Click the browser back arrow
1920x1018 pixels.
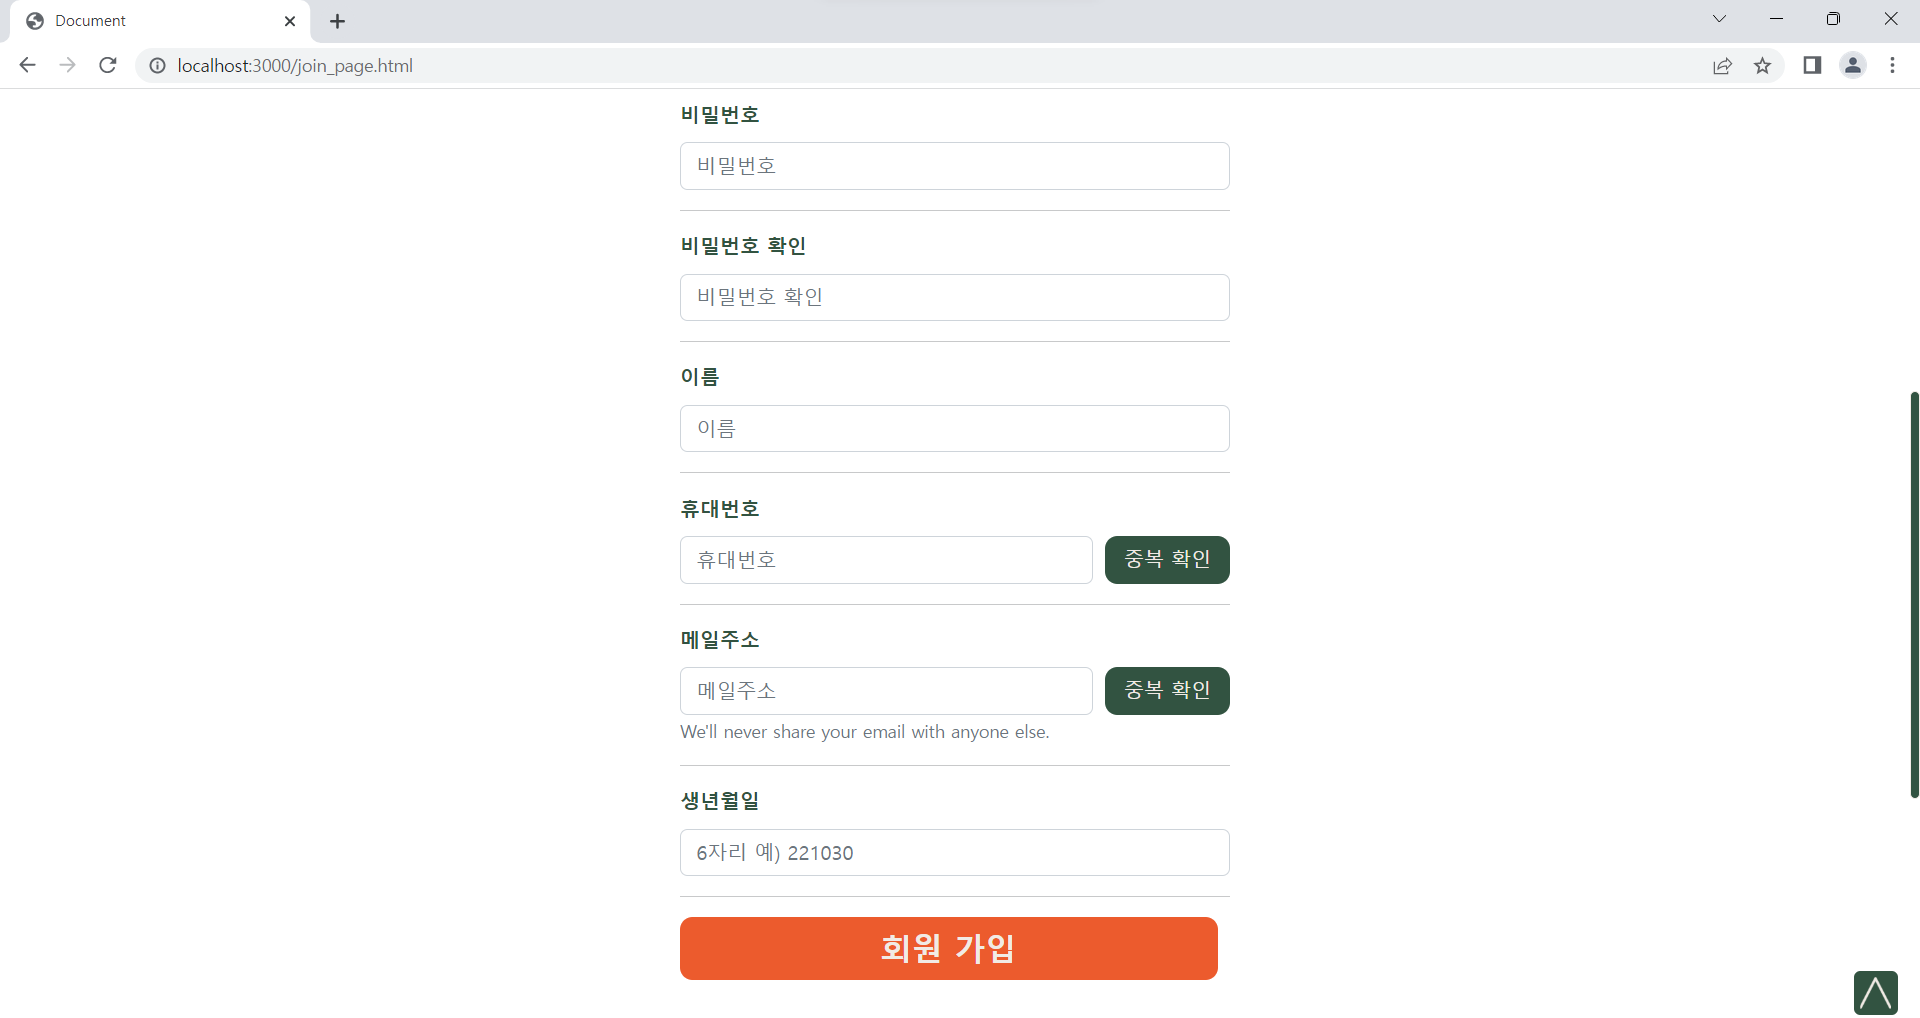coord(27,65)
